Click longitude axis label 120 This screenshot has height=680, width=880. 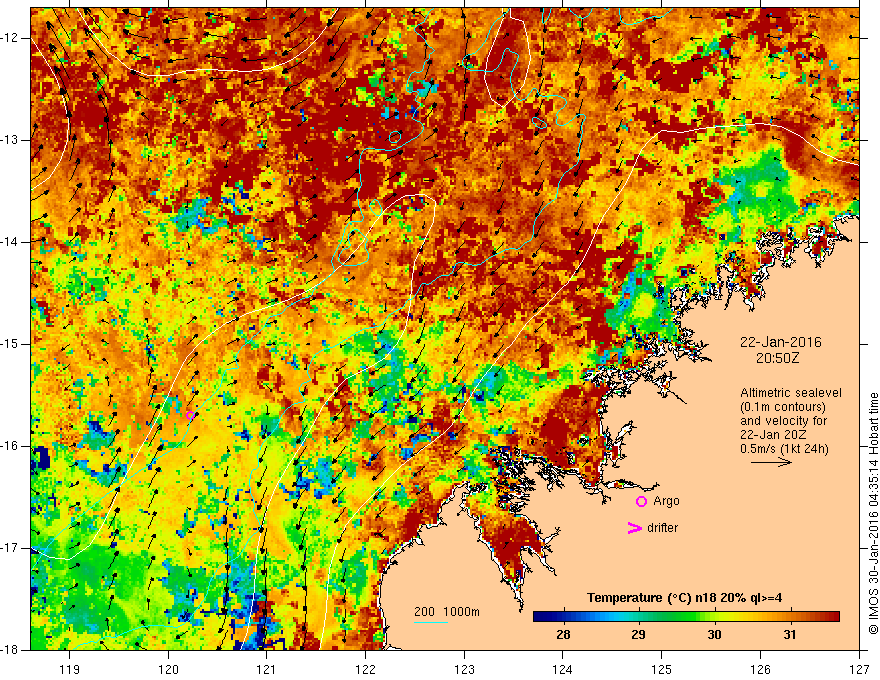pyautogui.click(x=168, y=669)
